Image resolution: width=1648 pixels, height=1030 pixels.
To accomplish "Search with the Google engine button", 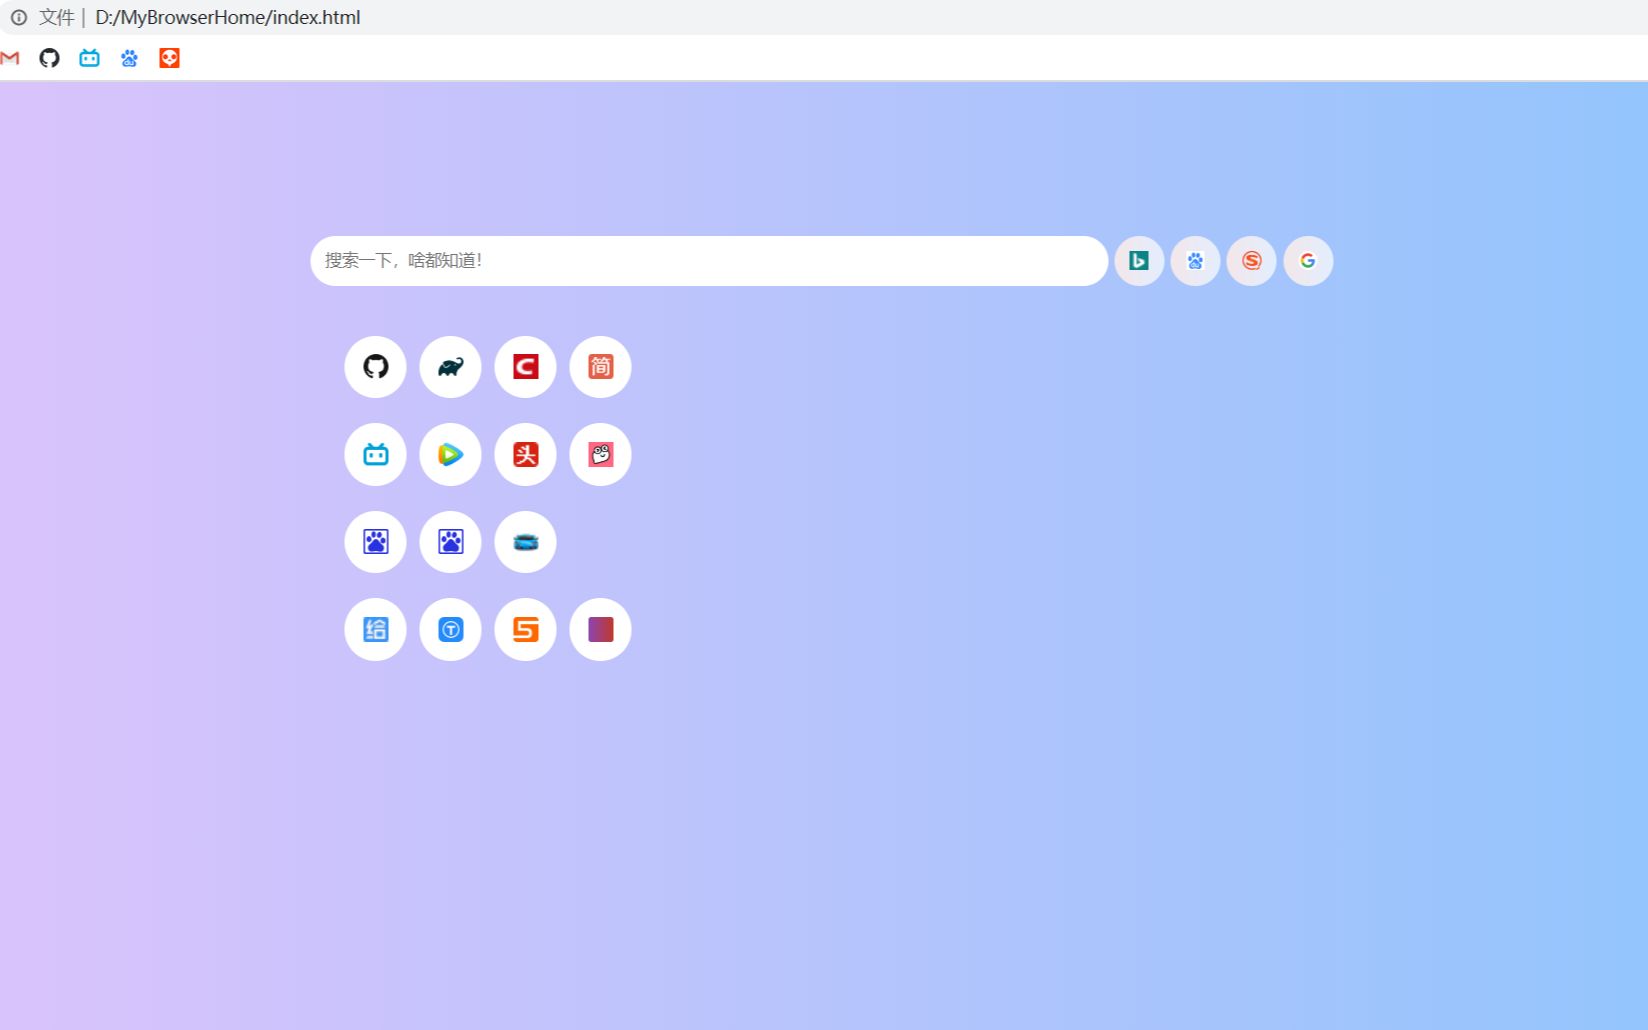I will tap(1308, 261).
